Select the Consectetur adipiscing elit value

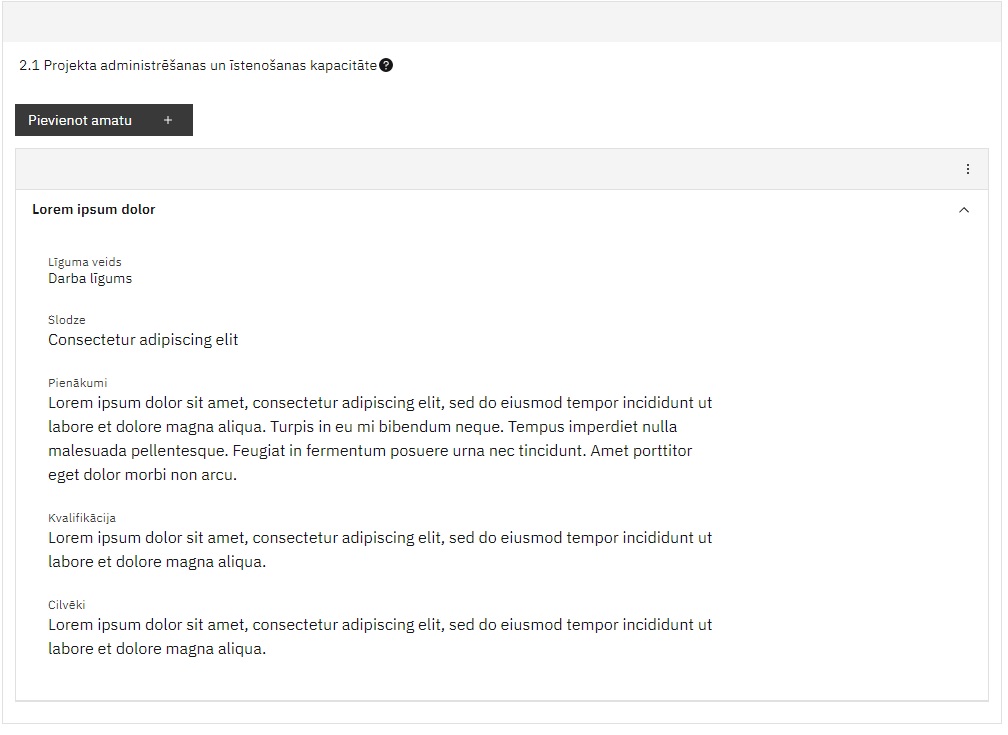(143, 340)
